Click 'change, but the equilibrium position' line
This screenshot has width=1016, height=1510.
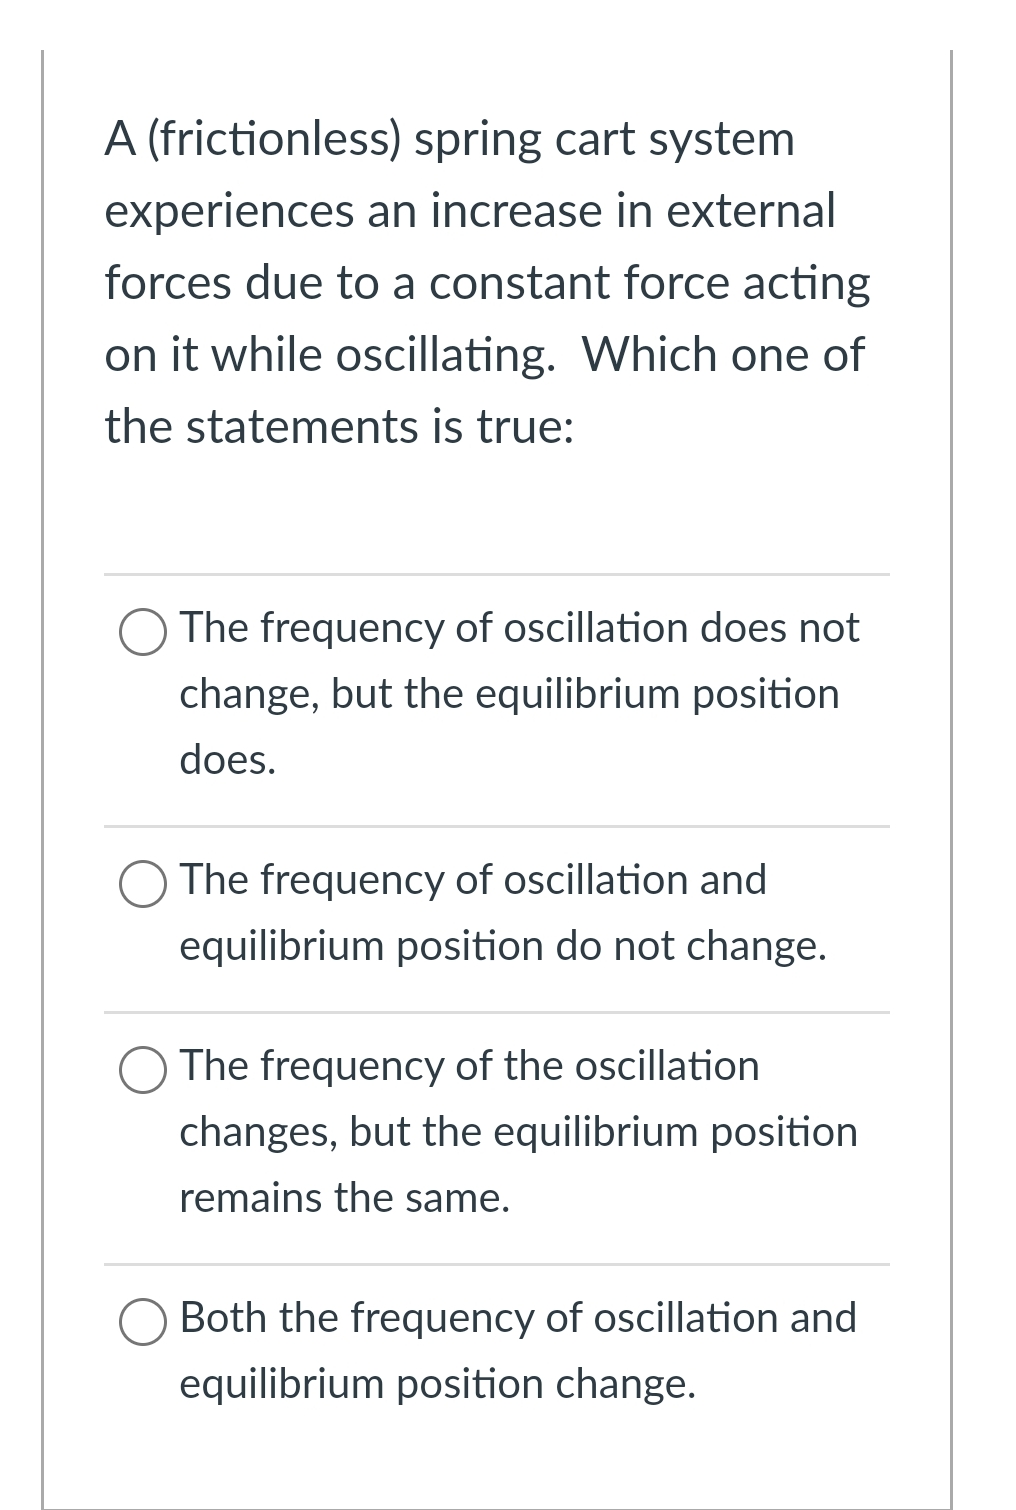pyautogui.click(x=509, y=694)
